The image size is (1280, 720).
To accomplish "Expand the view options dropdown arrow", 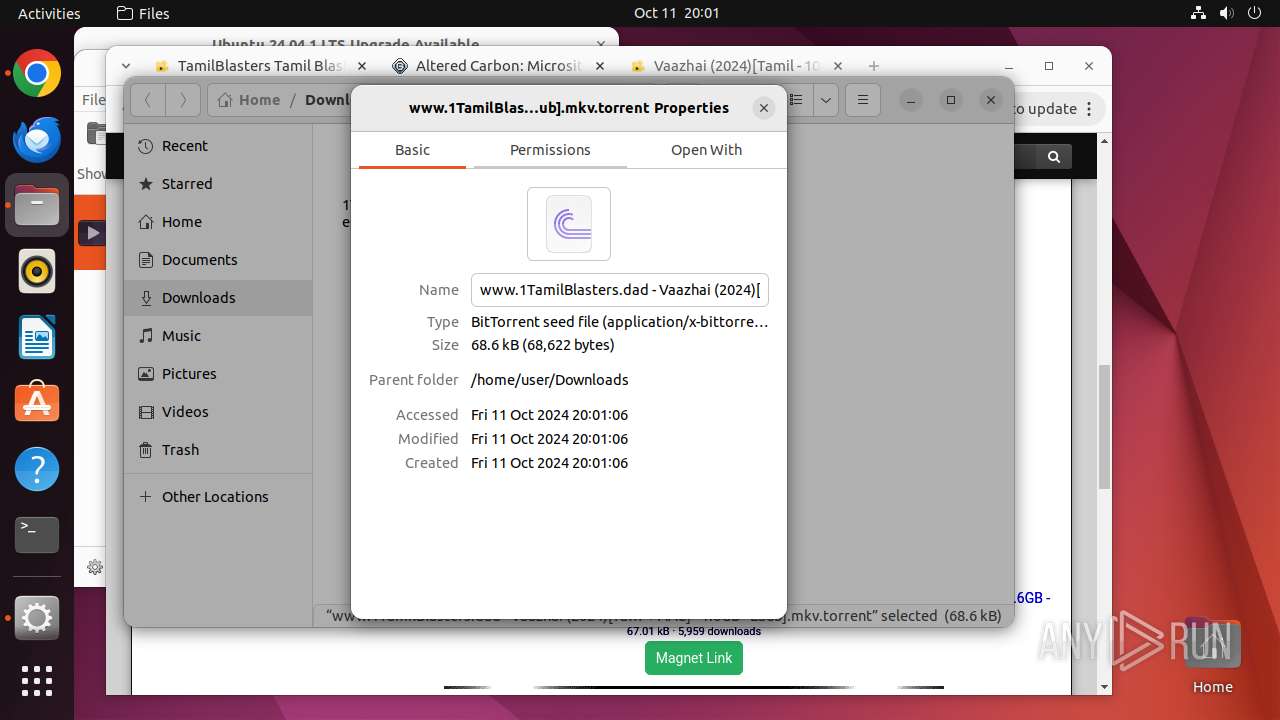I will (825, 100).
